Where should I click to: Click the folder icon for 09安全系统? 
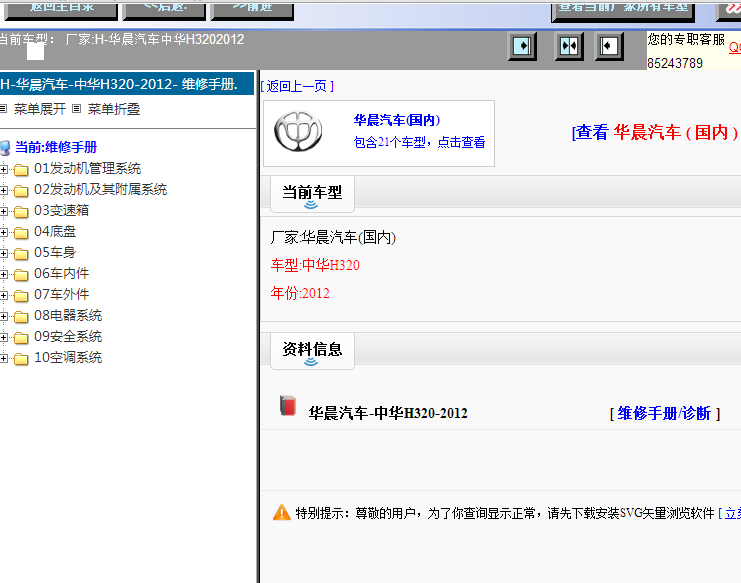21,337
